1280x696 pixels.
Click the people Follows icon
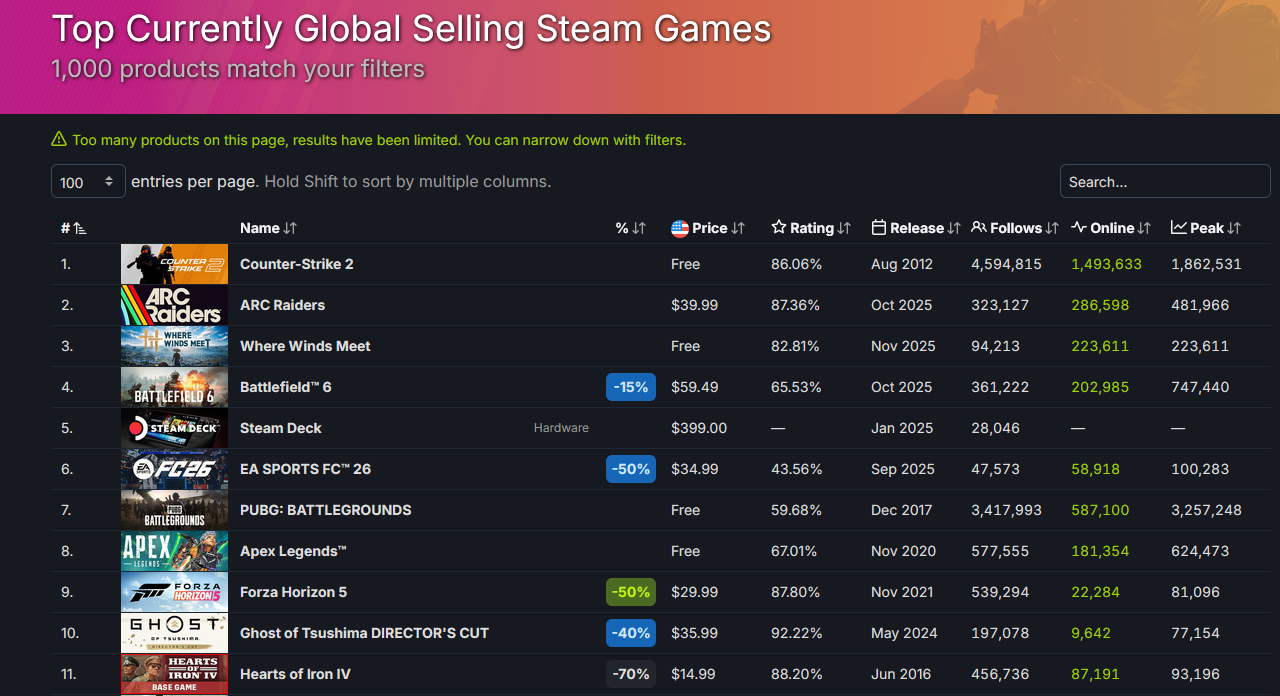pos(979,228)
